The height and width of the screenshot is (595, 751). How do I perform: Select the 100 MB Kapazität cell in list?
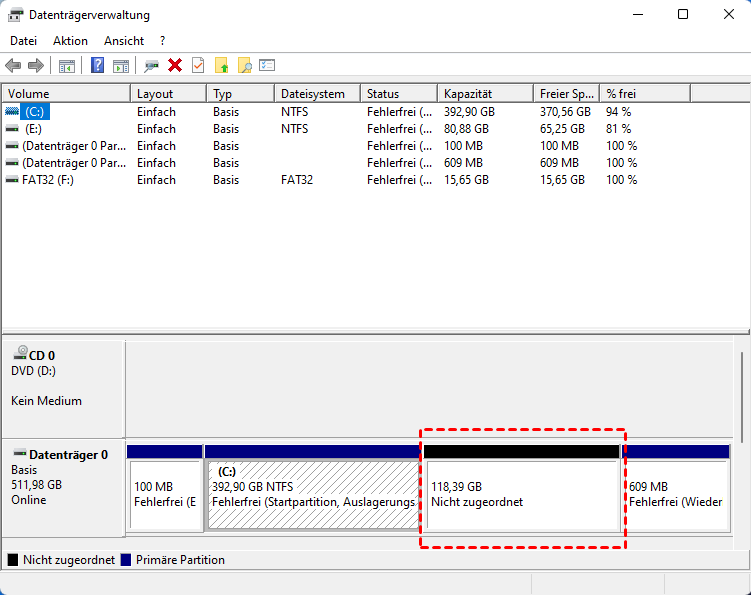click(x=463, y=146)
